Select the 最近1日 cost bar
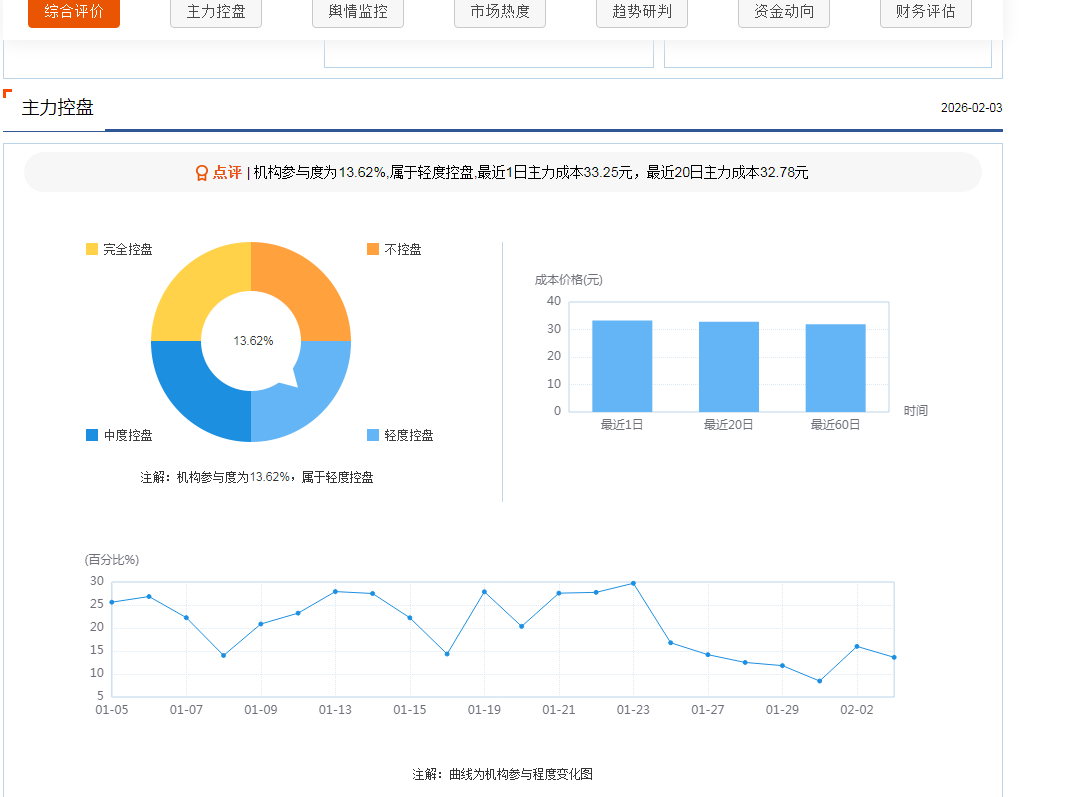Image resolution: width=1067 pixels, height=797 pixels. coord(622,366)
